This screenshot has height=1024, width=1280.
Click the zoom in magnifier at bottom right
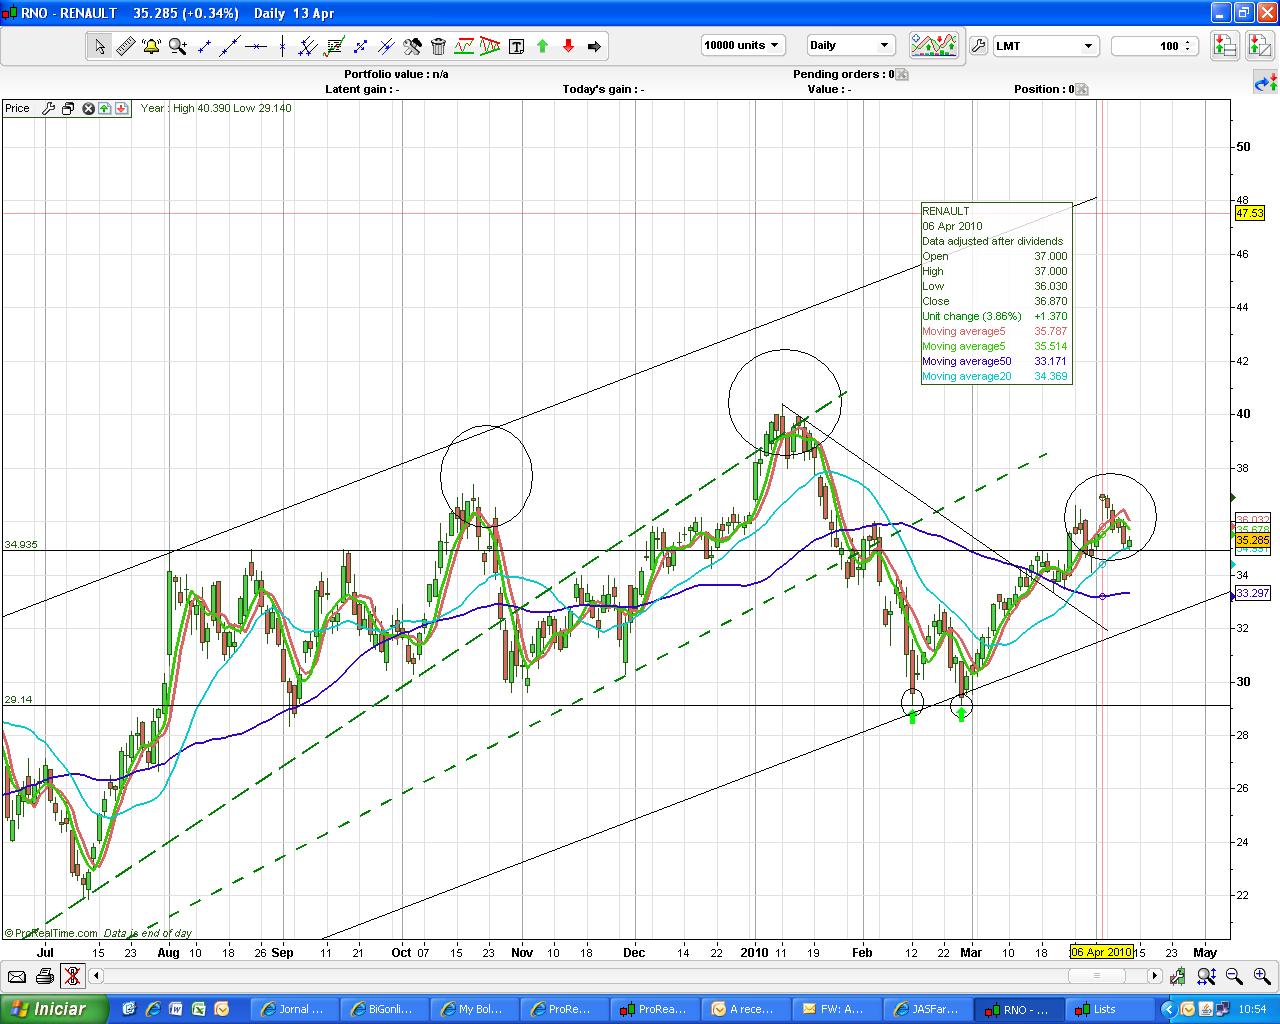point(1261,976)
